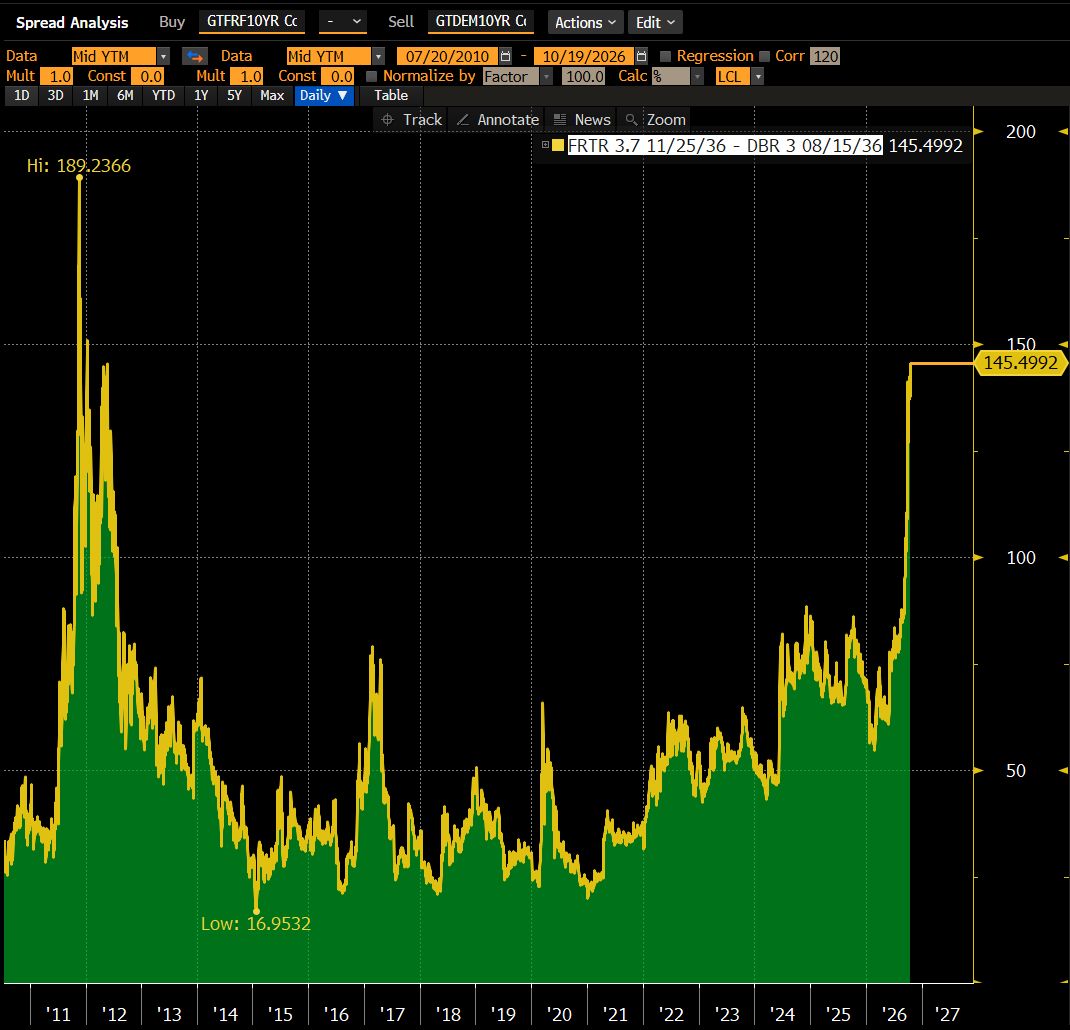Select the 3D range tab
The height and width of the screenshot is (1030, 1070).
pyautogui.click(x=55, y=96)
